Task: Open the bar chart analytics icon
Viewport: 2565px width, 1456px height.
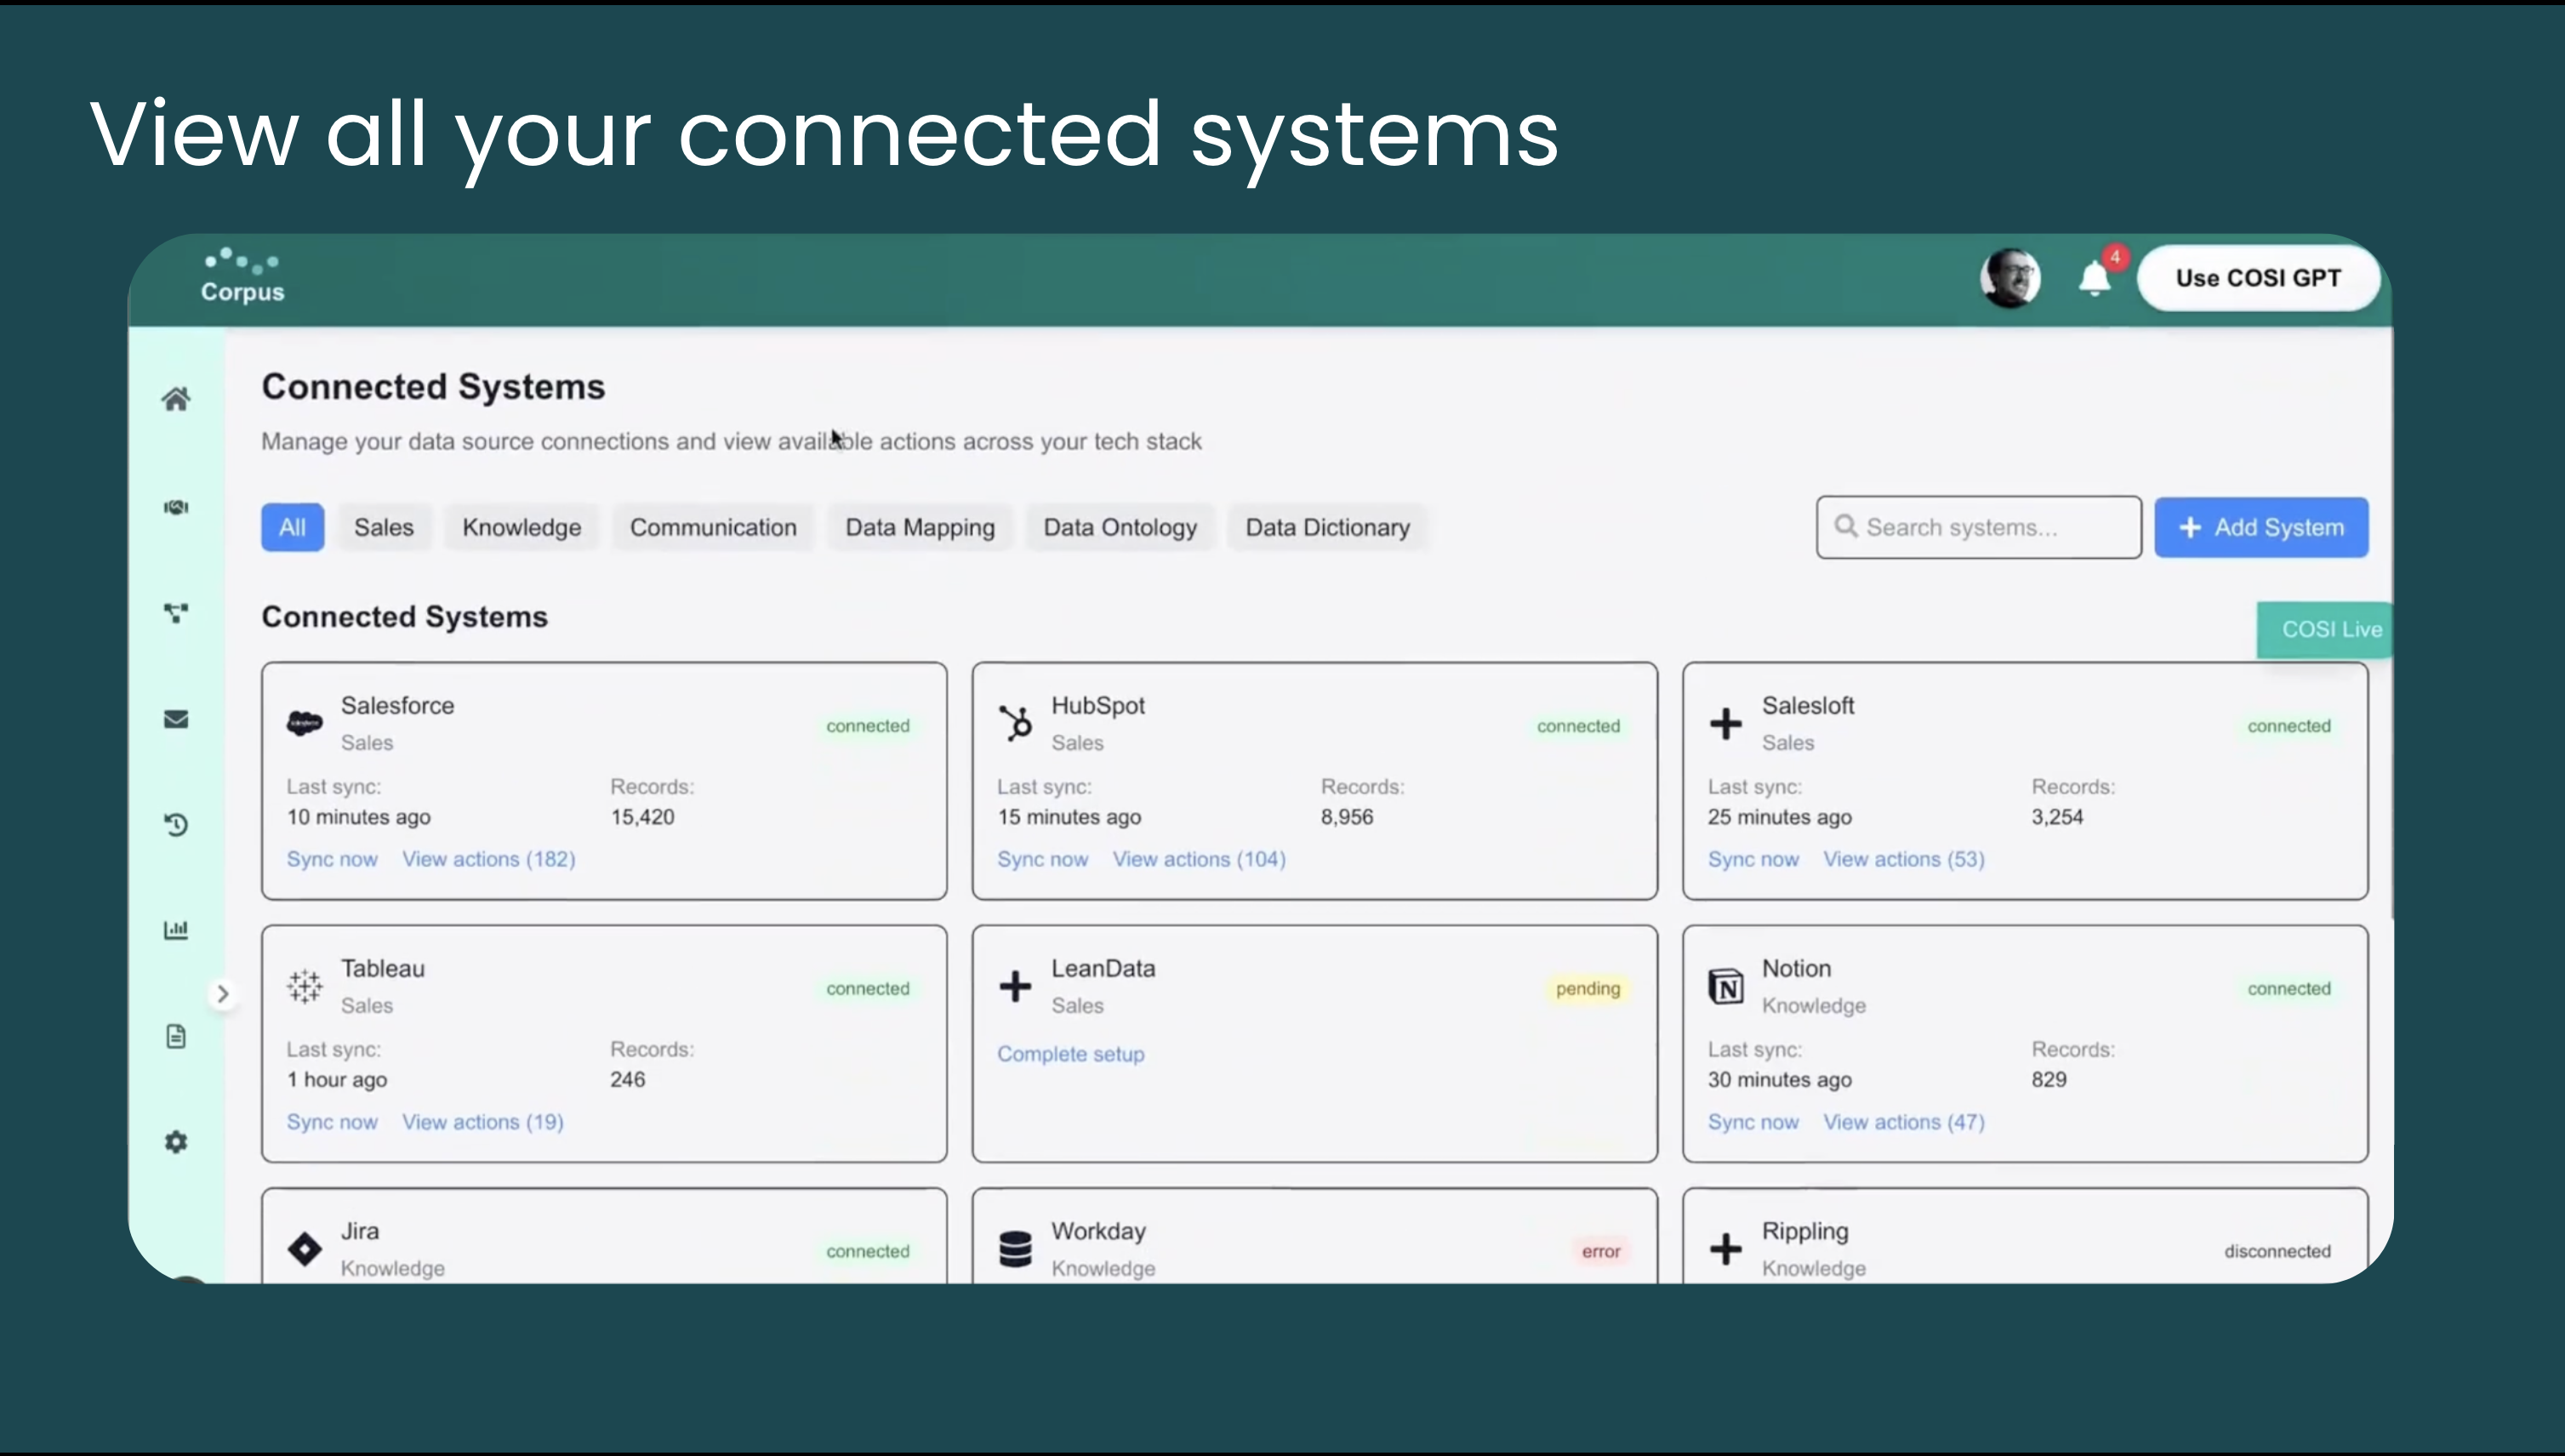Action: [176, 930]
